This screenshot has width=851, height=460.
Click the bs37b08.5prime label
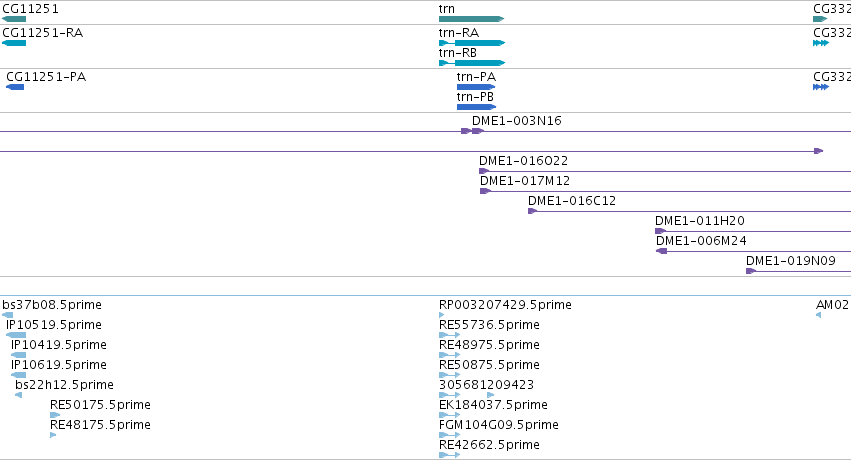pyautogui.click(x=52, y=305)
